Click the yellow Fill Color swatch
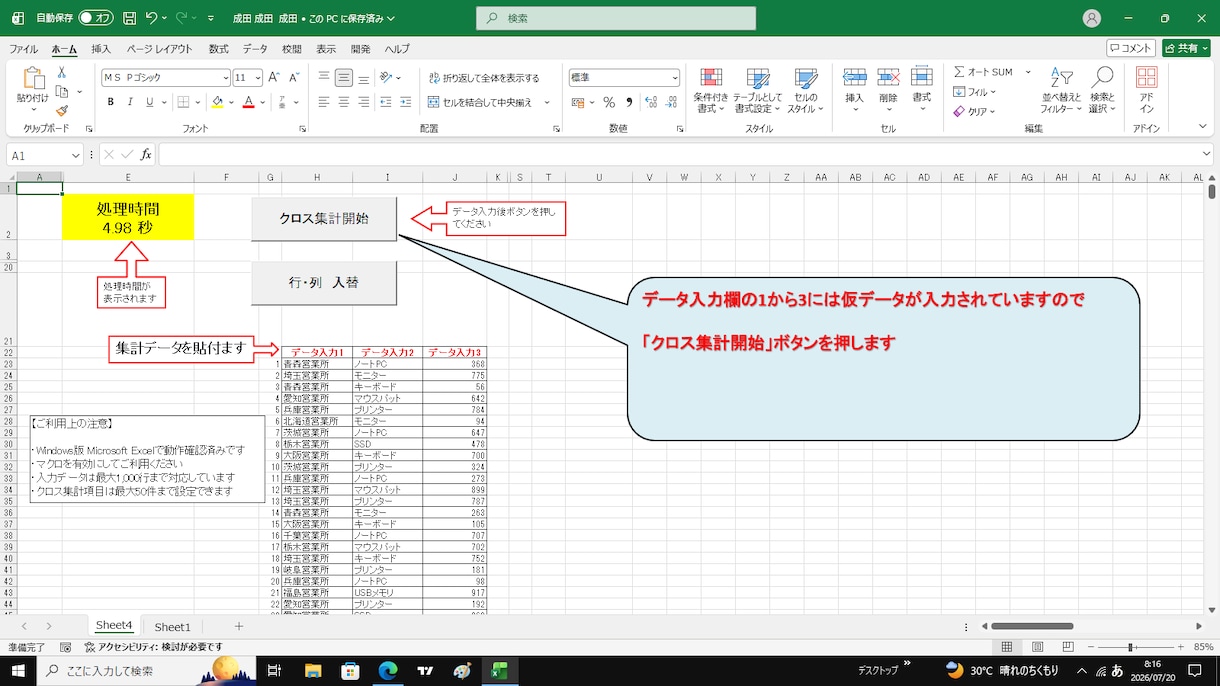 [218, 102]
